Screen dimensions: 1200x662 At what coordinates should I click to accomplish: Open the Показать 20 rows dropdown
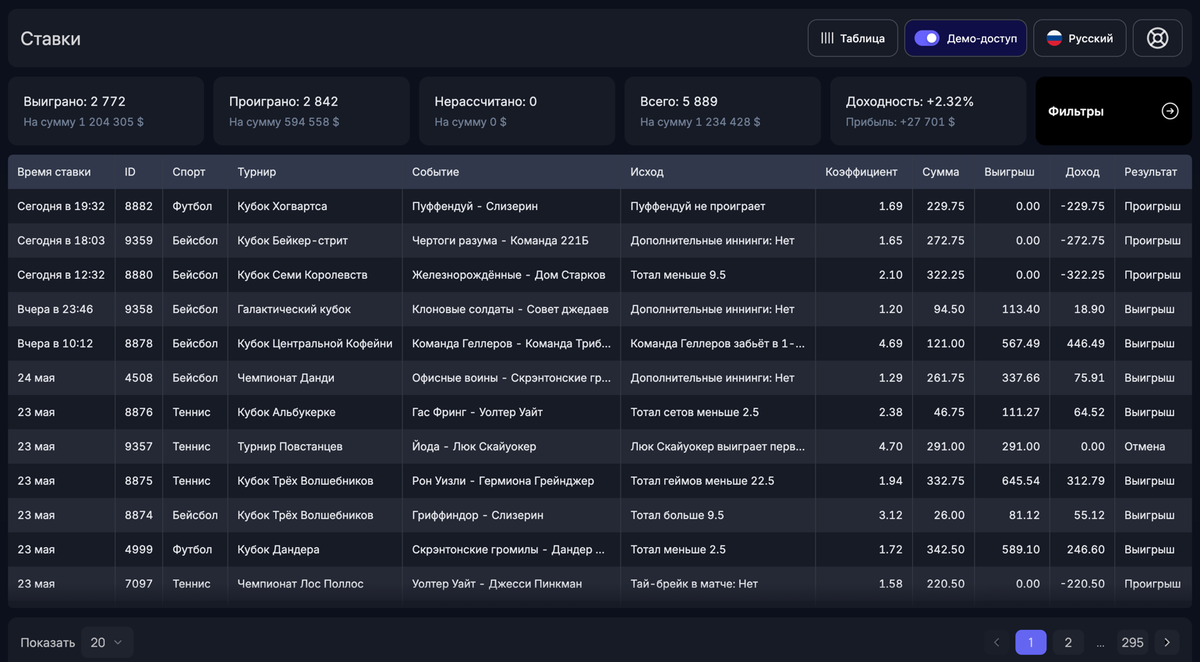click(x=108, y=643)
